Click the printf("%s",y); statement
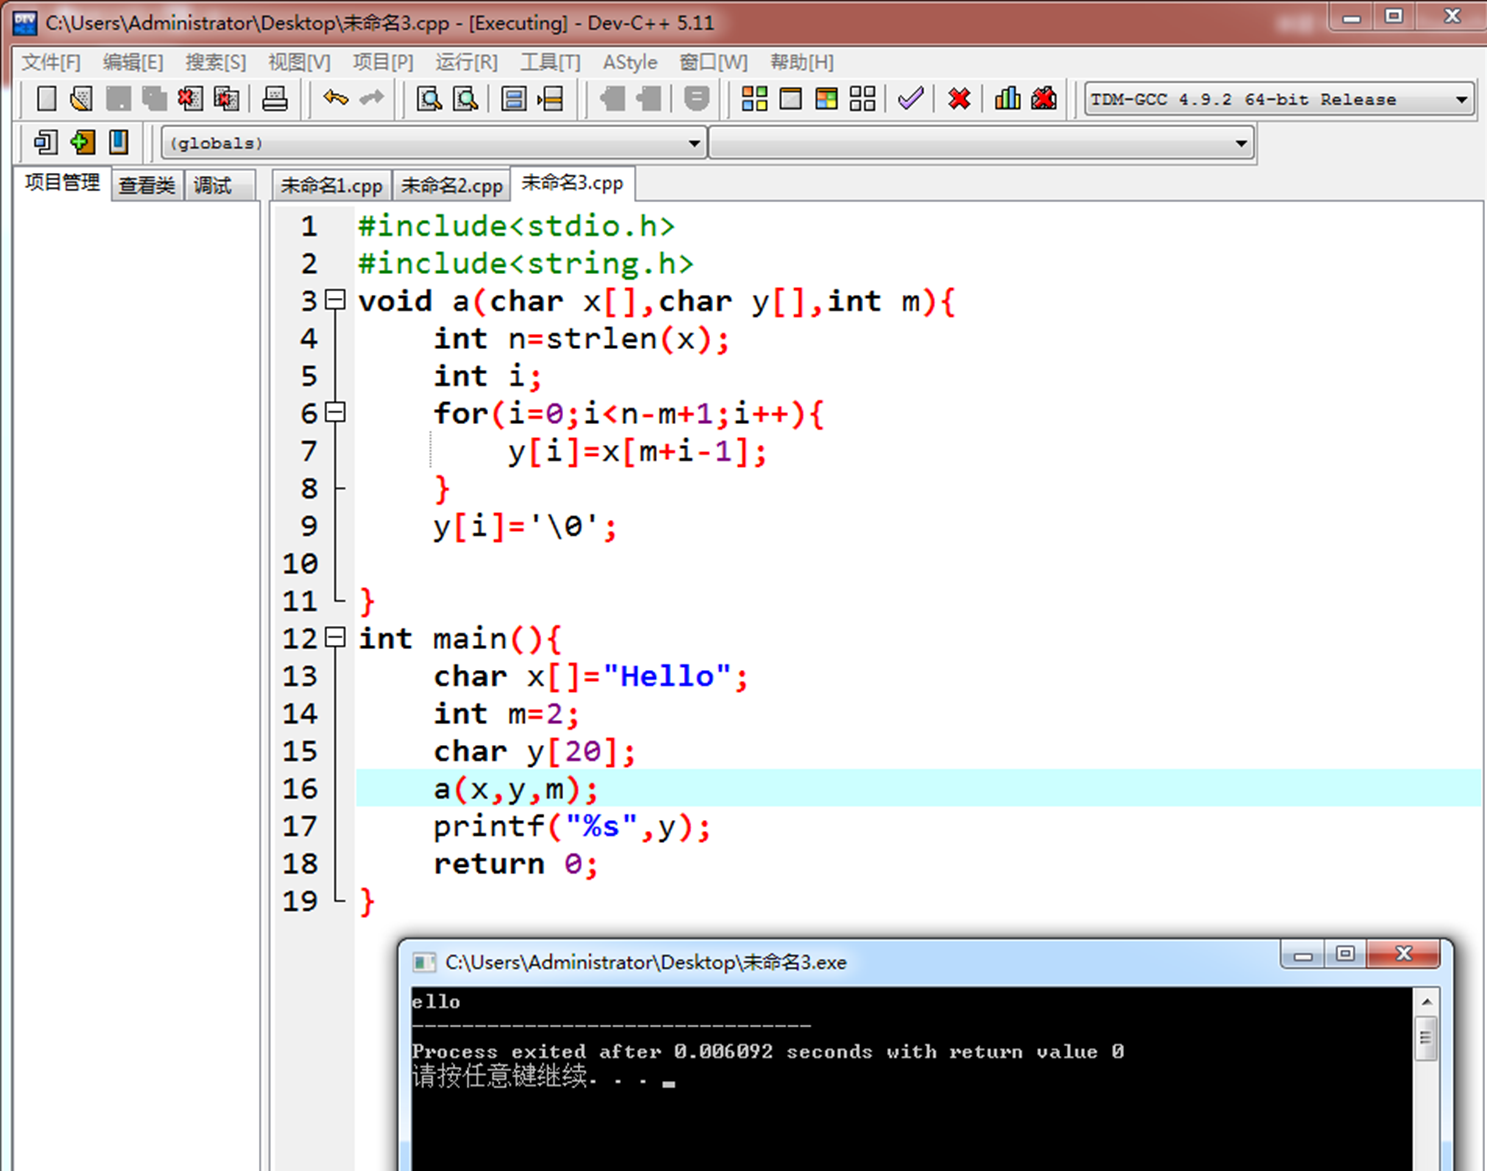 [572, 826]
